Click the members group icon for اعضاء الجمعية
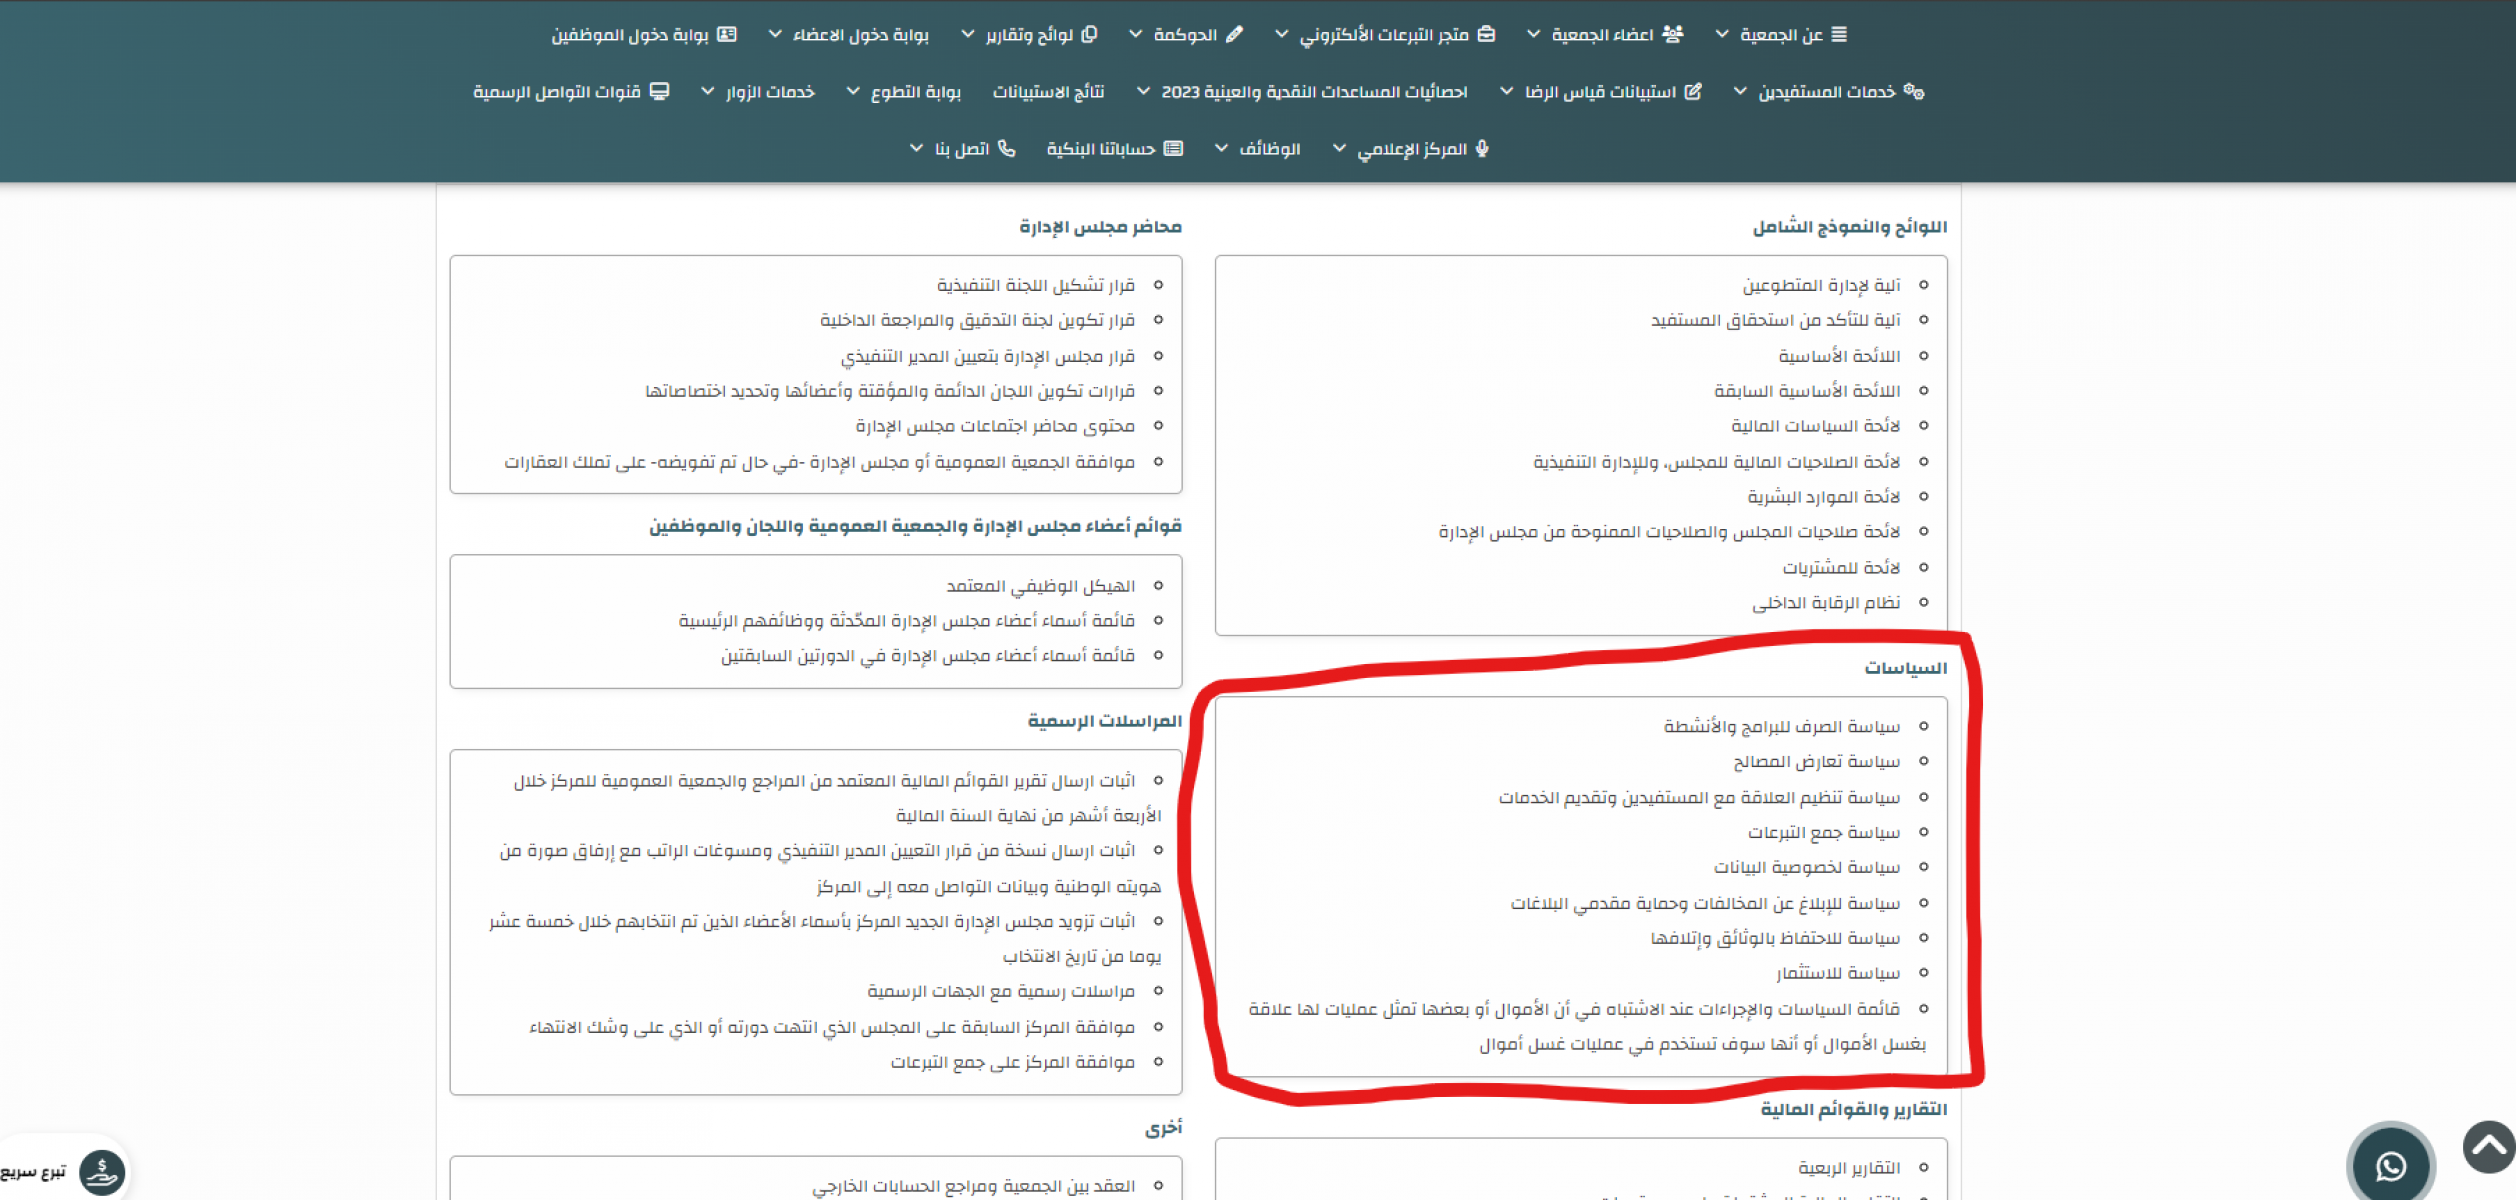The width and height of the screenshot is (2516, 1200). (x=1673, y=34)
